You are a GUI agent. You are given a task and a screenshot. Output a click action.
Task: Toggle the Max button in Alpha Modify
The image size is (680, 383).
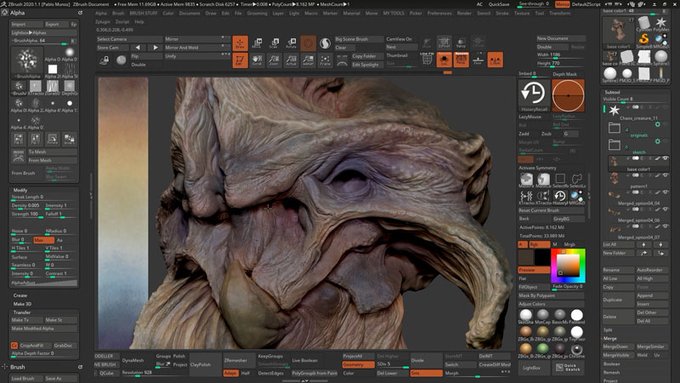click(x=44, y=240)
